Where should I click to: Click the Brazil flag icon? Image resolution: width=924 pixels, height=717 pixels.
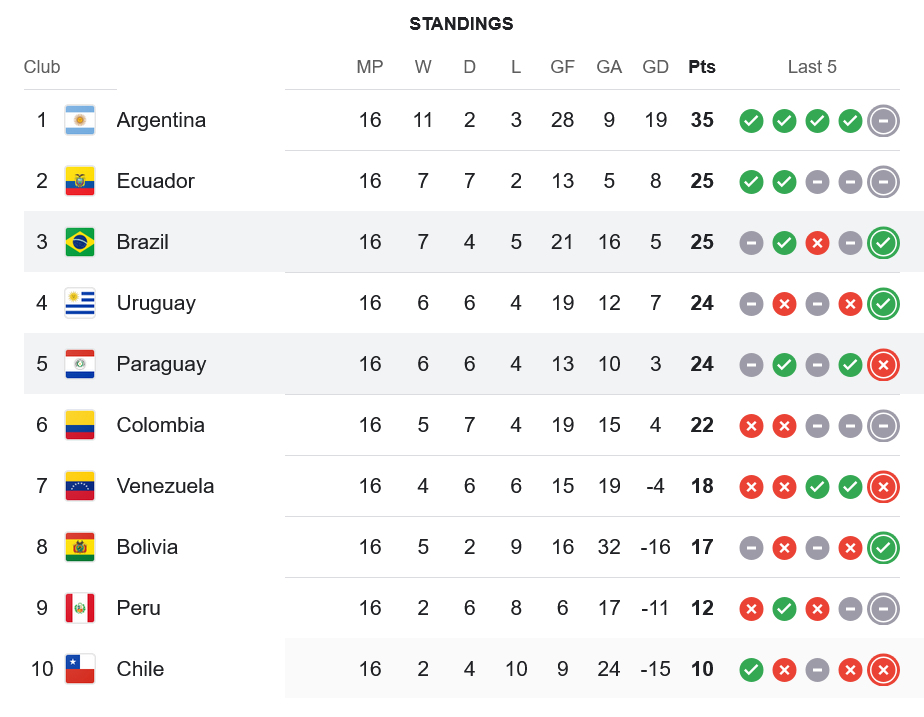[80, 242]
